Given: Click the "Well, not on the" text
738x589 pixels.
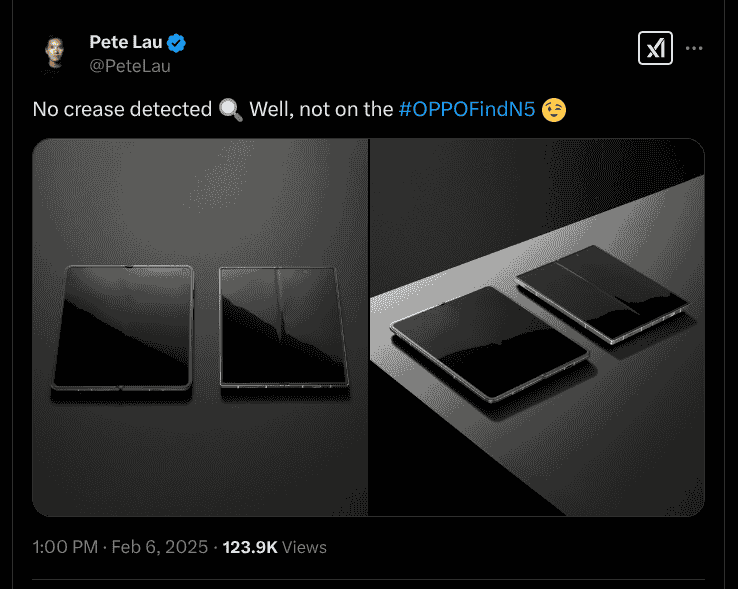Looking at the screenshot, I should point(320,109).
